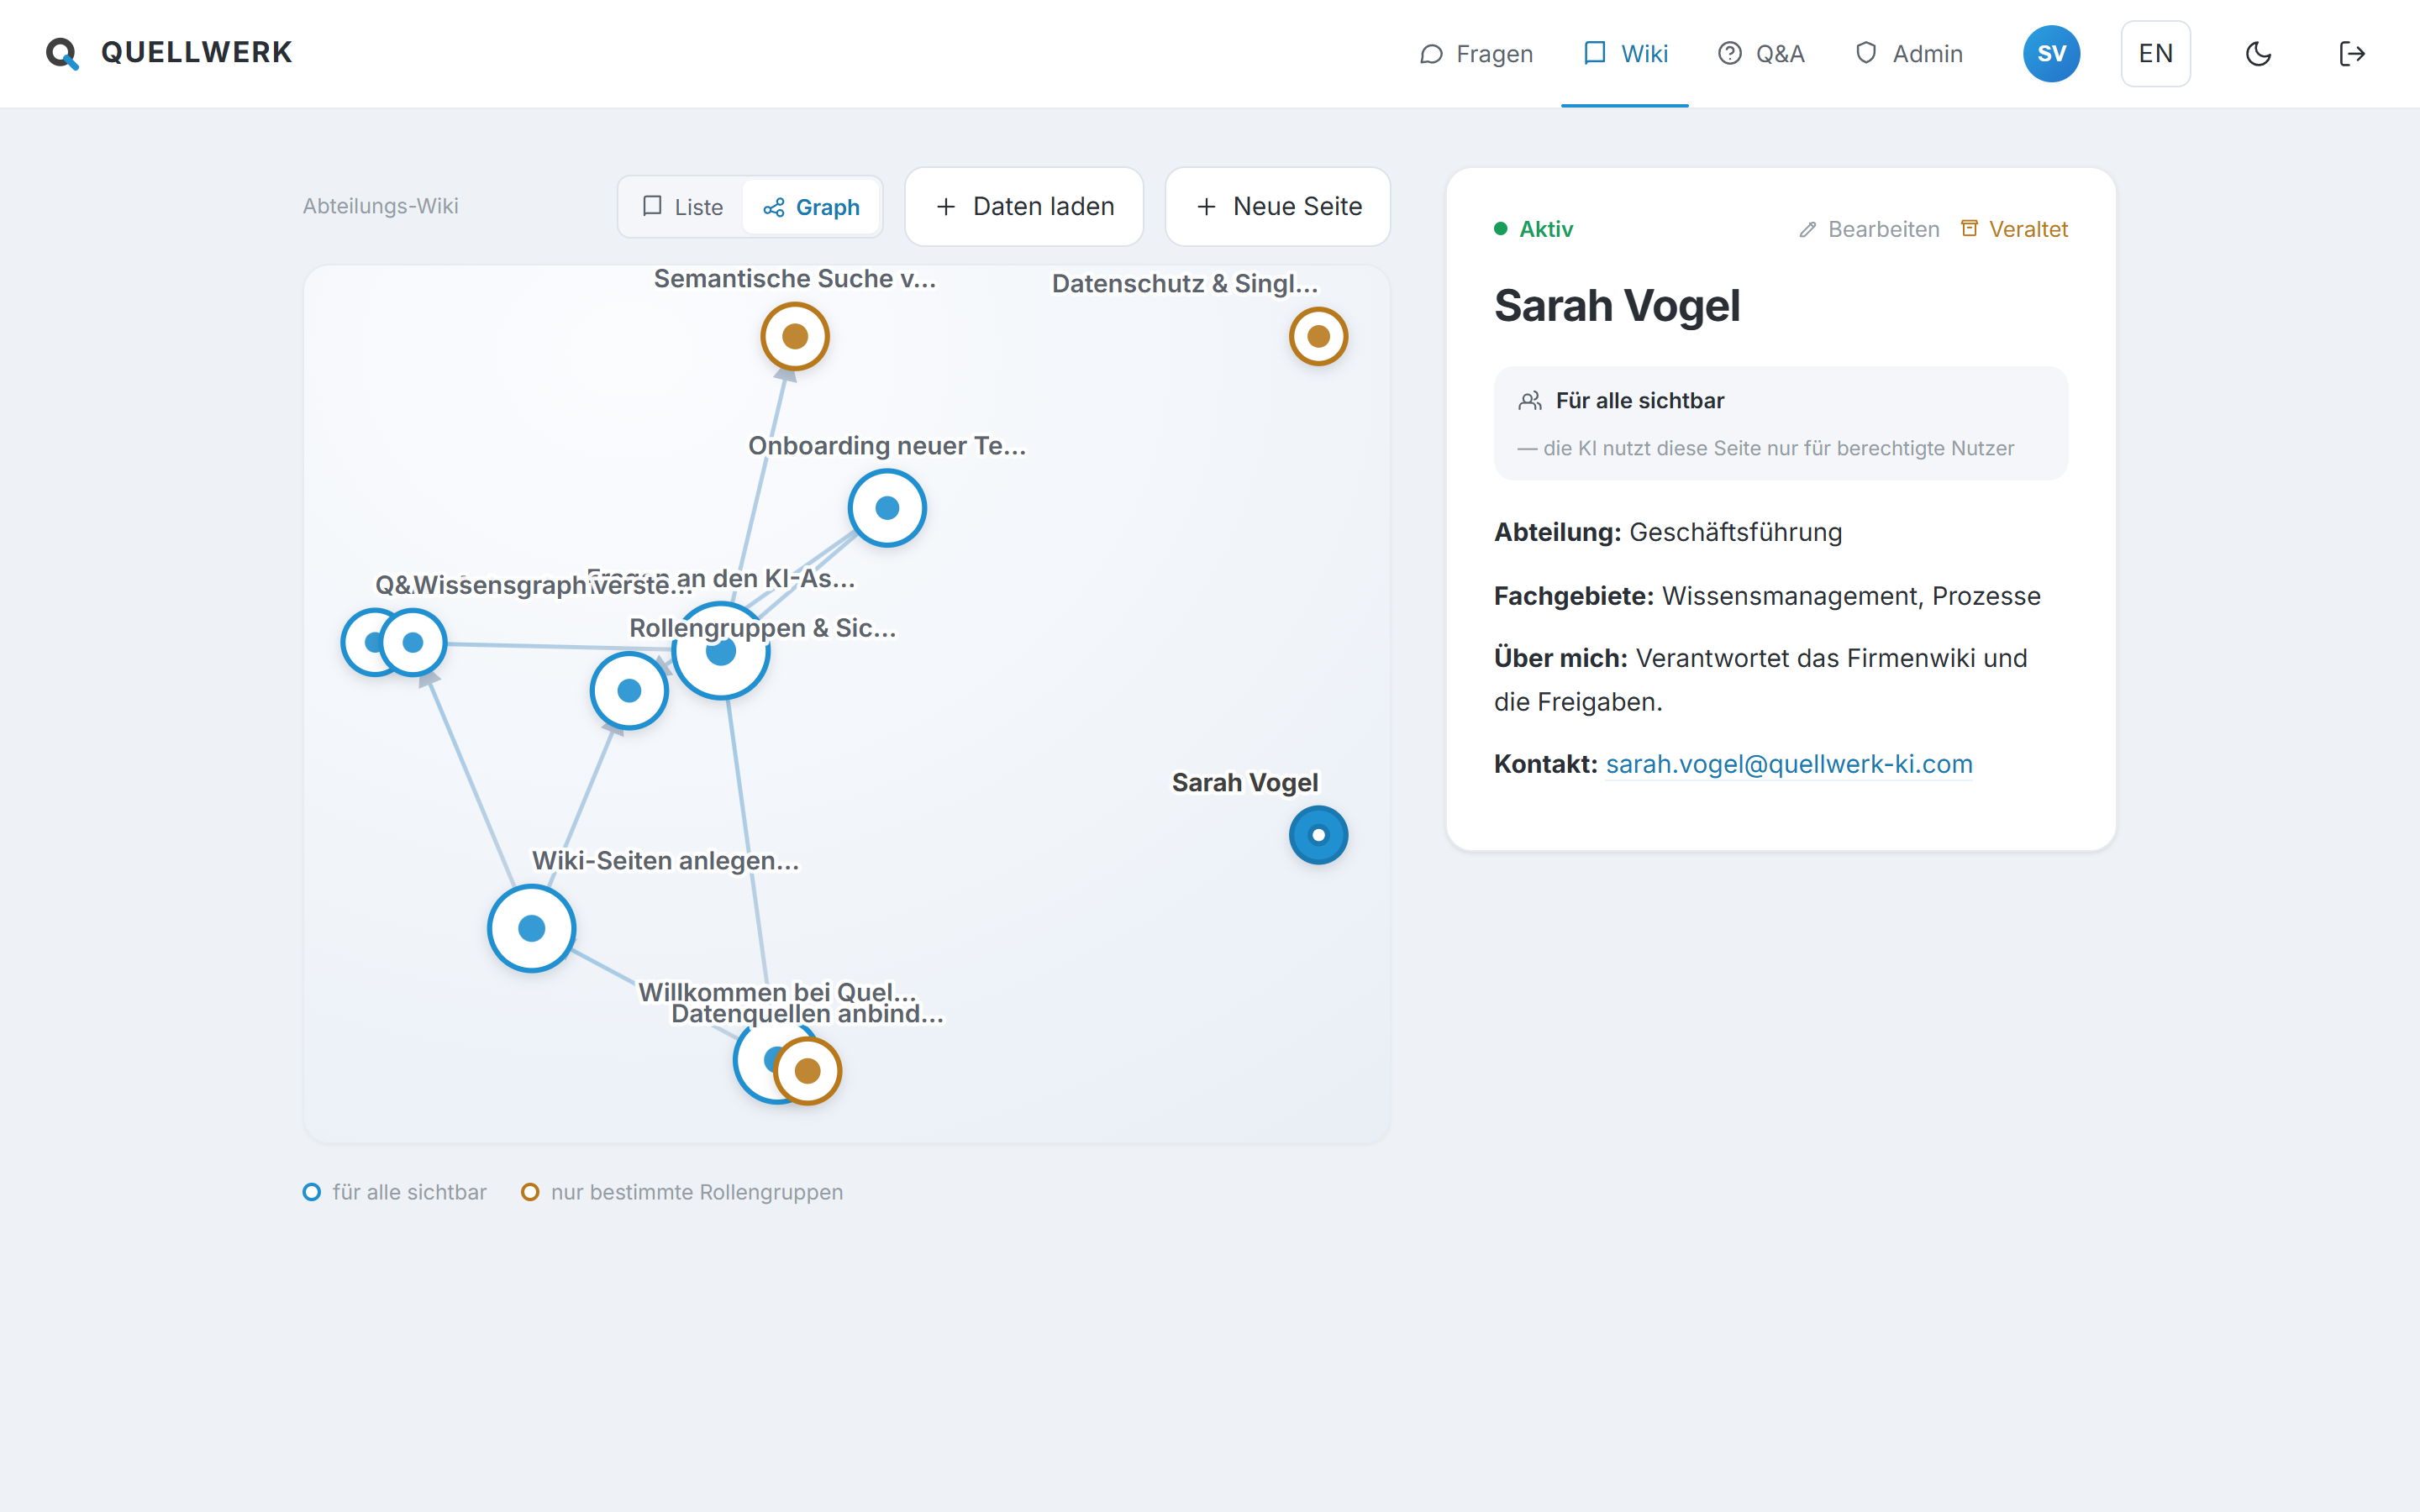This screenshot has height=1512, width=2420.
Task: Click the Quellwerk magnifier logo icon
Action: [x=62, y=53]
